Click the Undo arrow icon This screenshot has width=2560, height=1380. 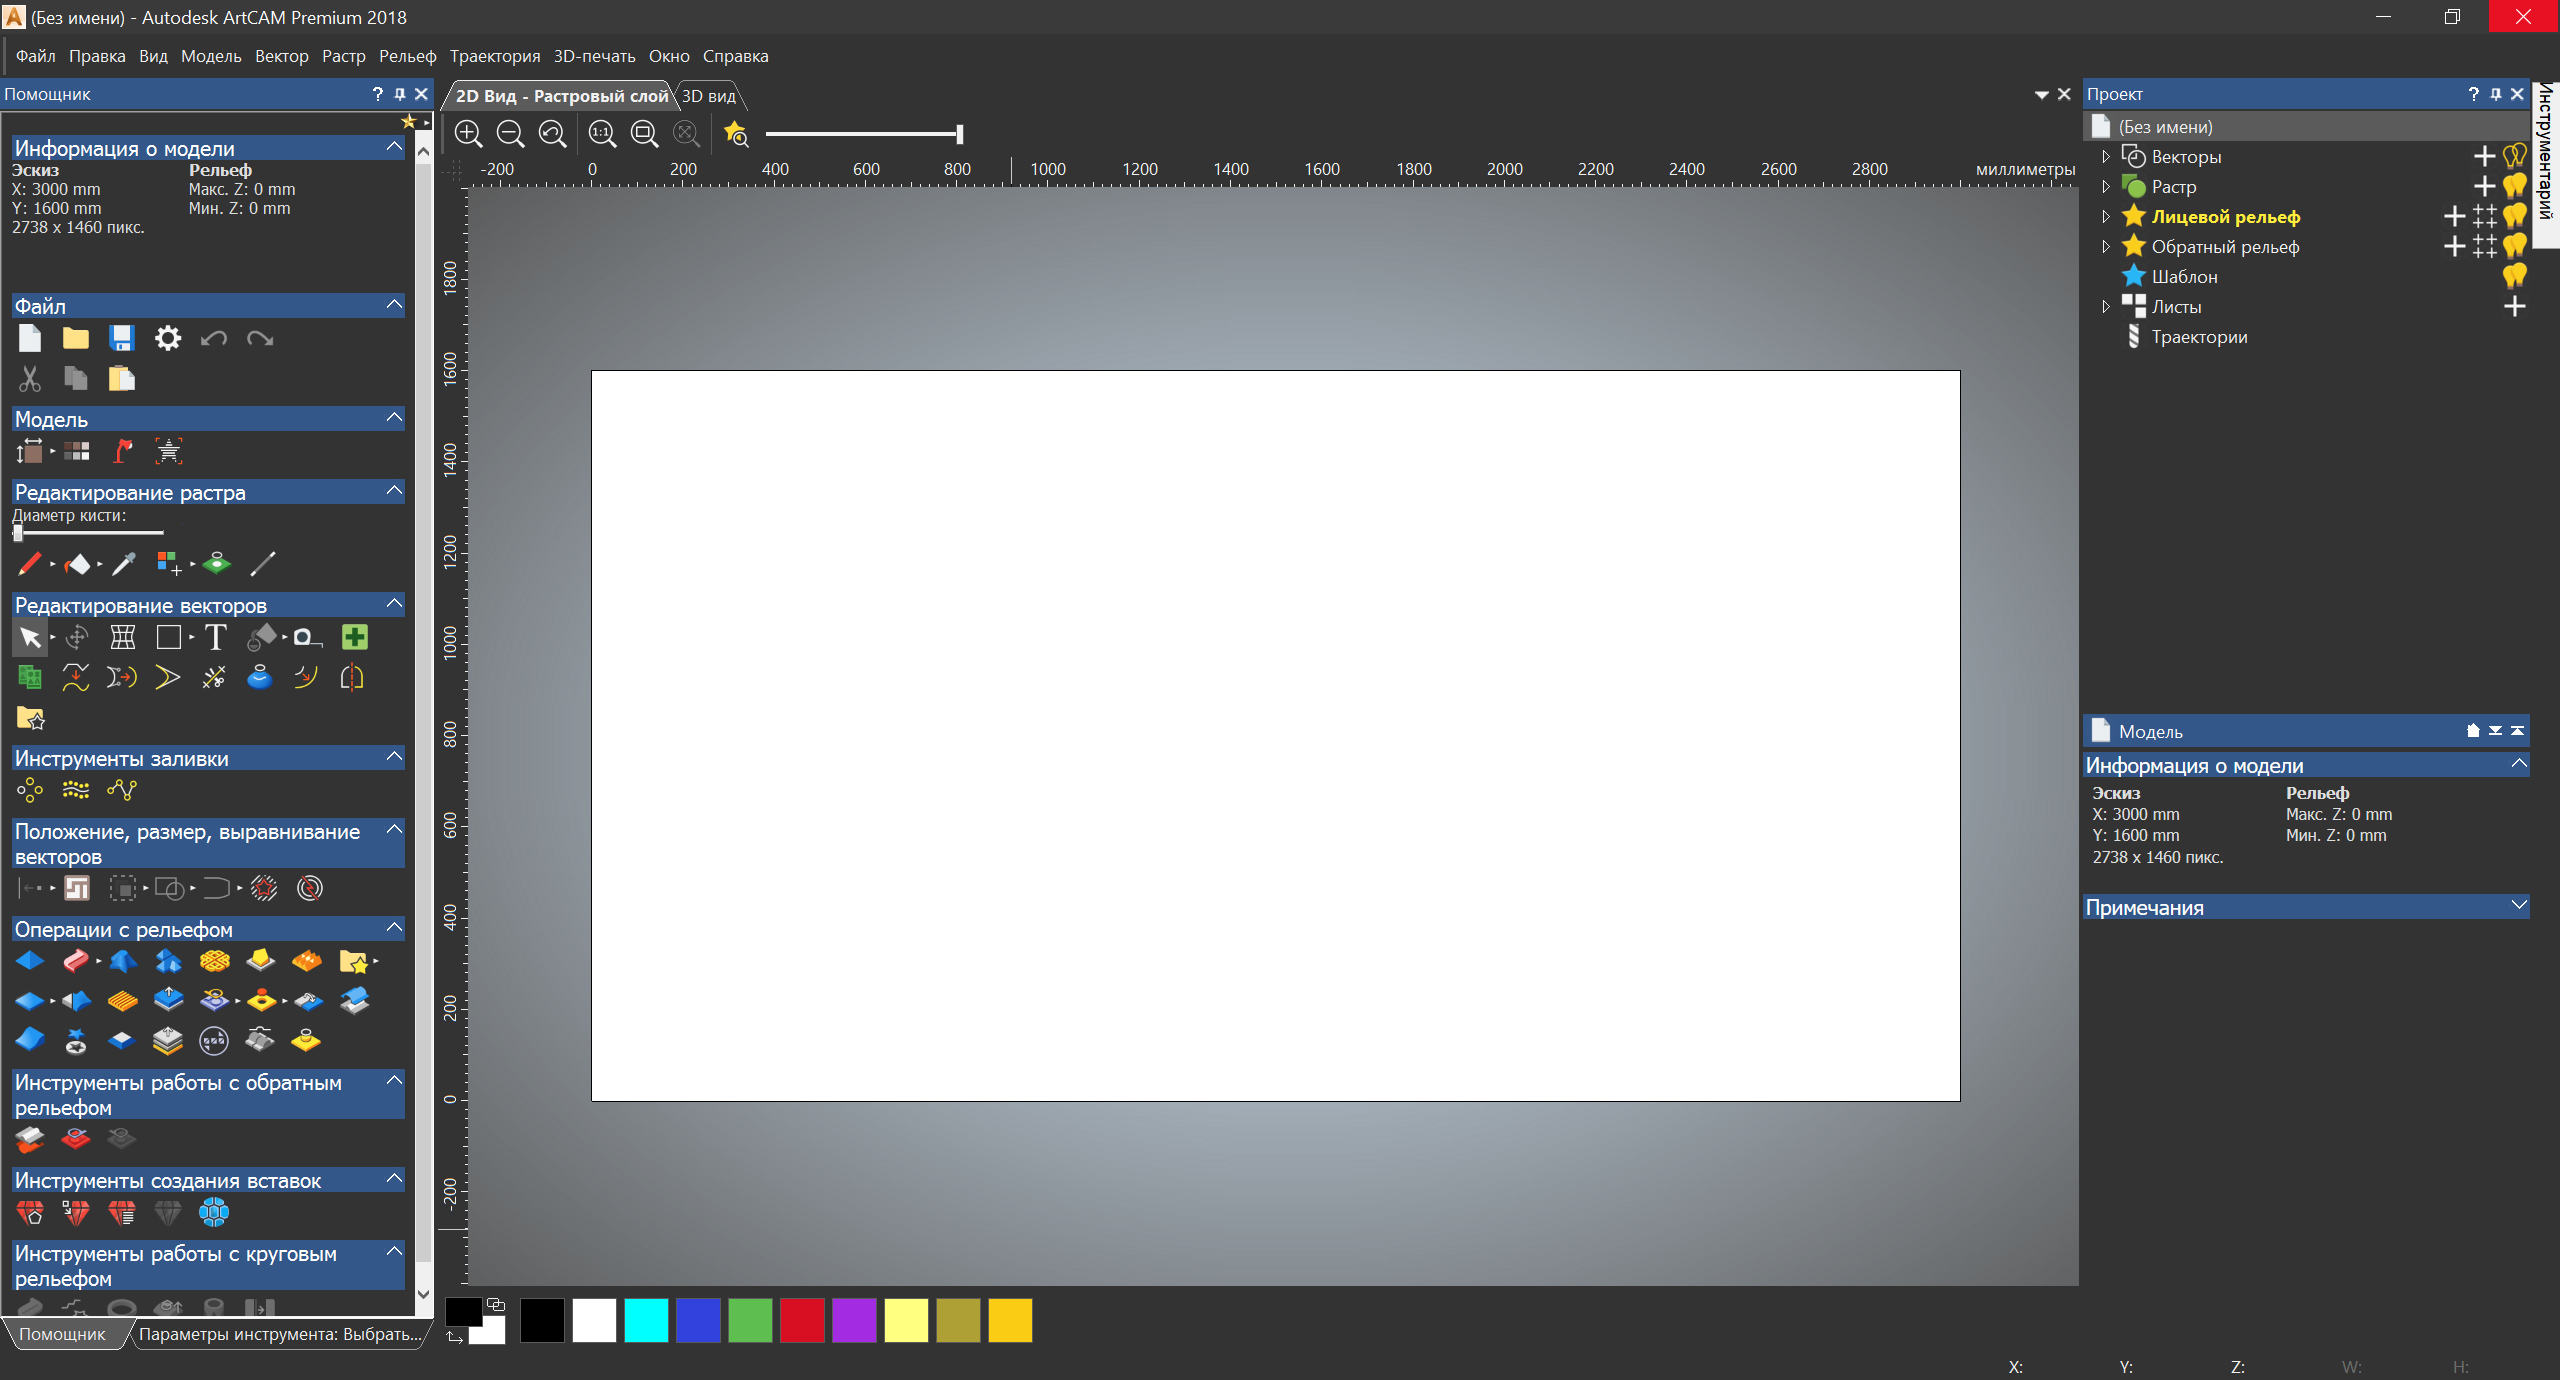click(x=213, y=338)
